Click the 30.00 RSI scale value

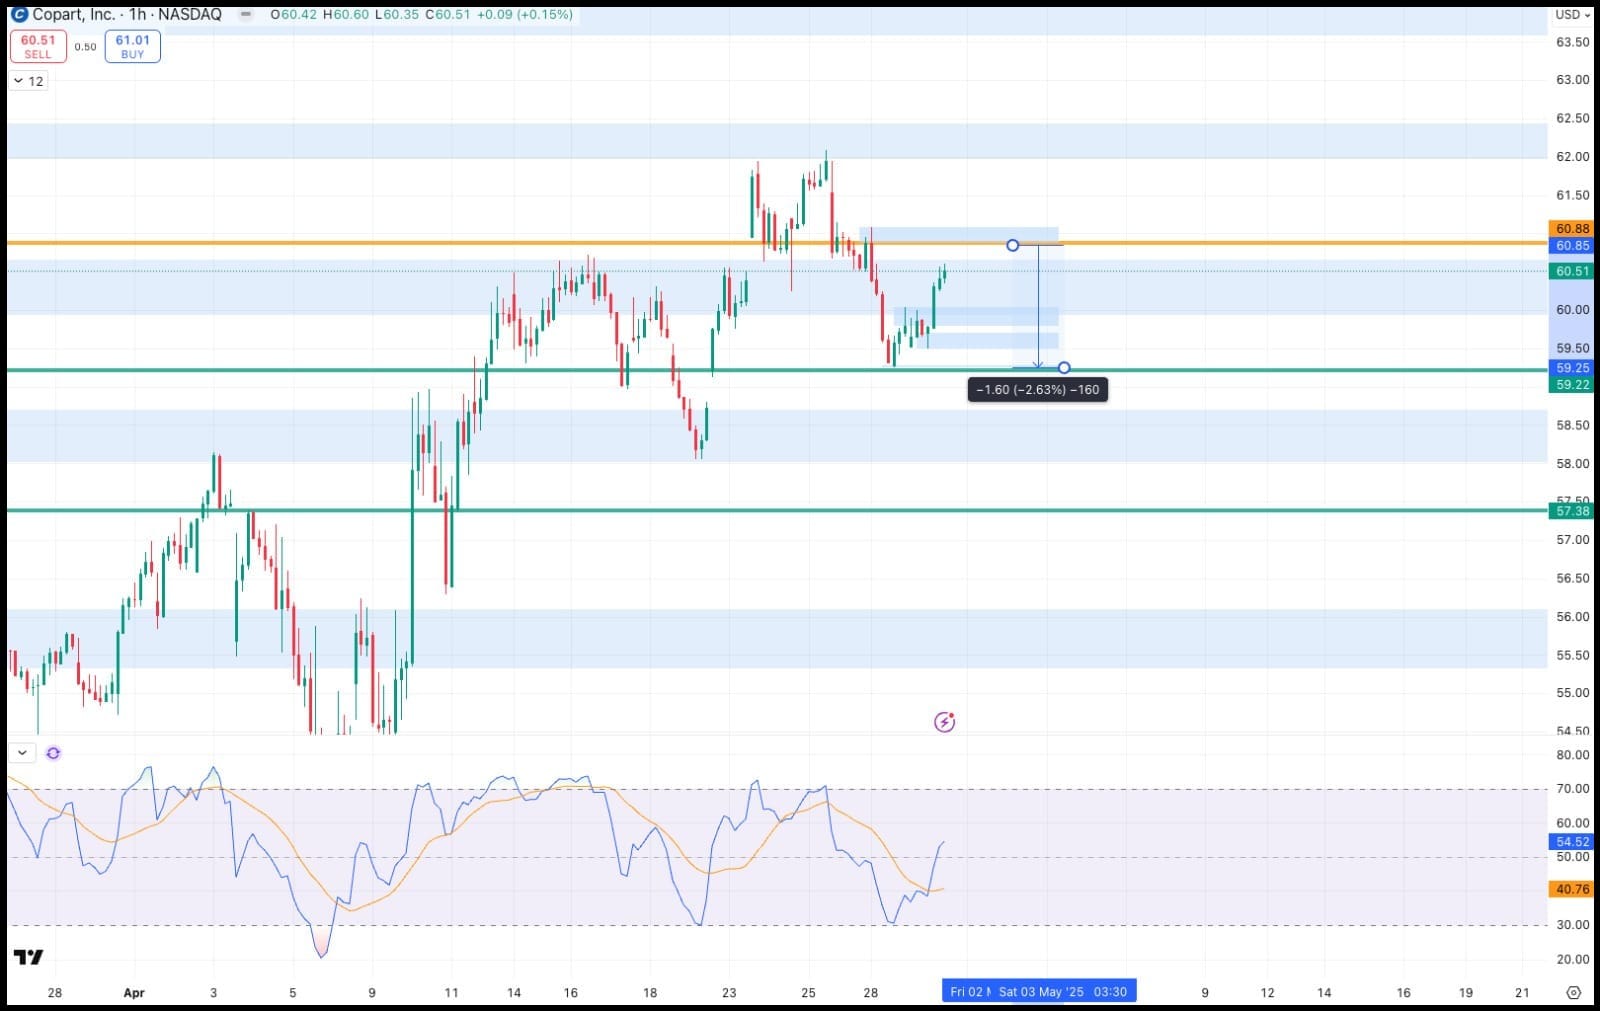(x=1572, y=925)
